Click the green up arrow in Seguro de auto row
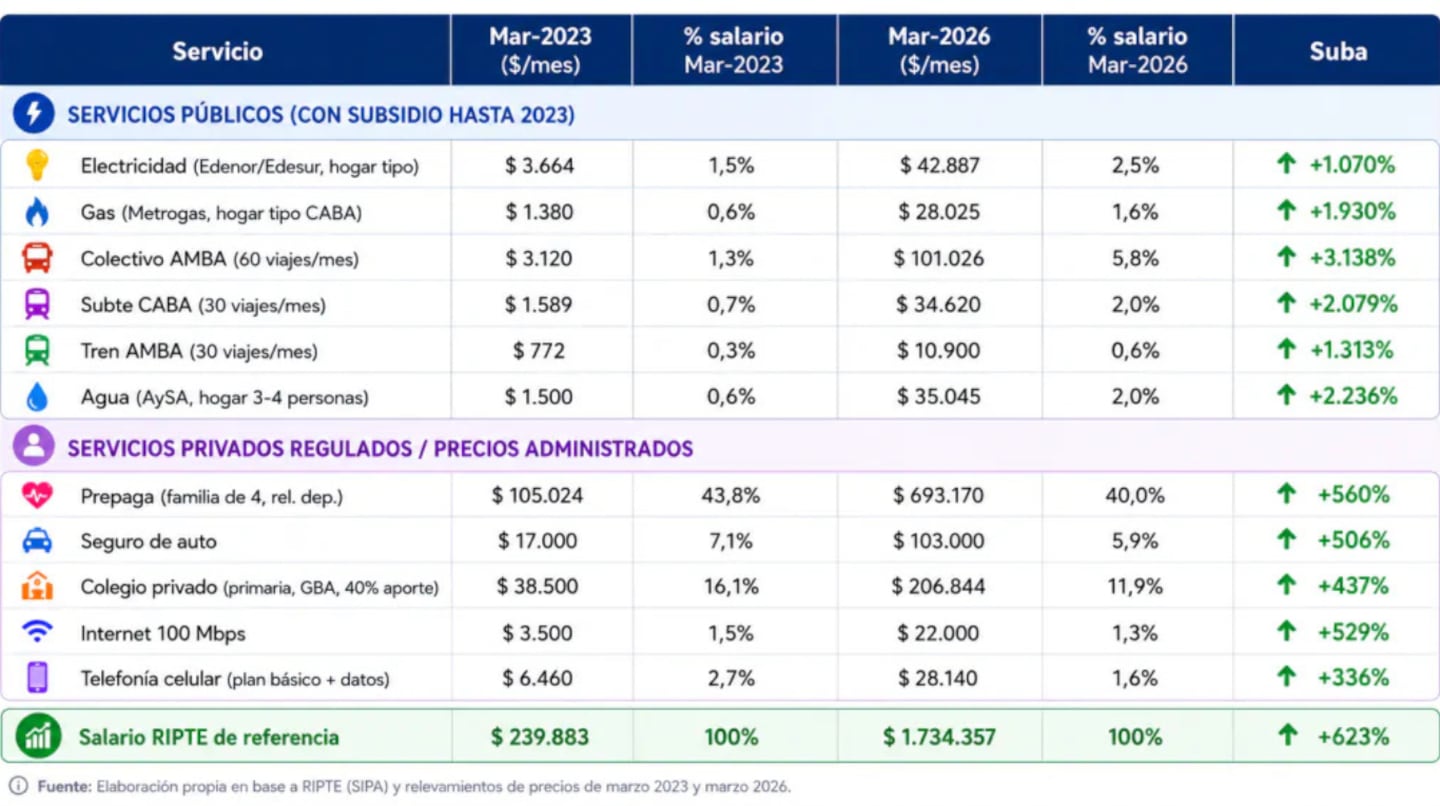1440x806 pixels. tap(1287, 540)
